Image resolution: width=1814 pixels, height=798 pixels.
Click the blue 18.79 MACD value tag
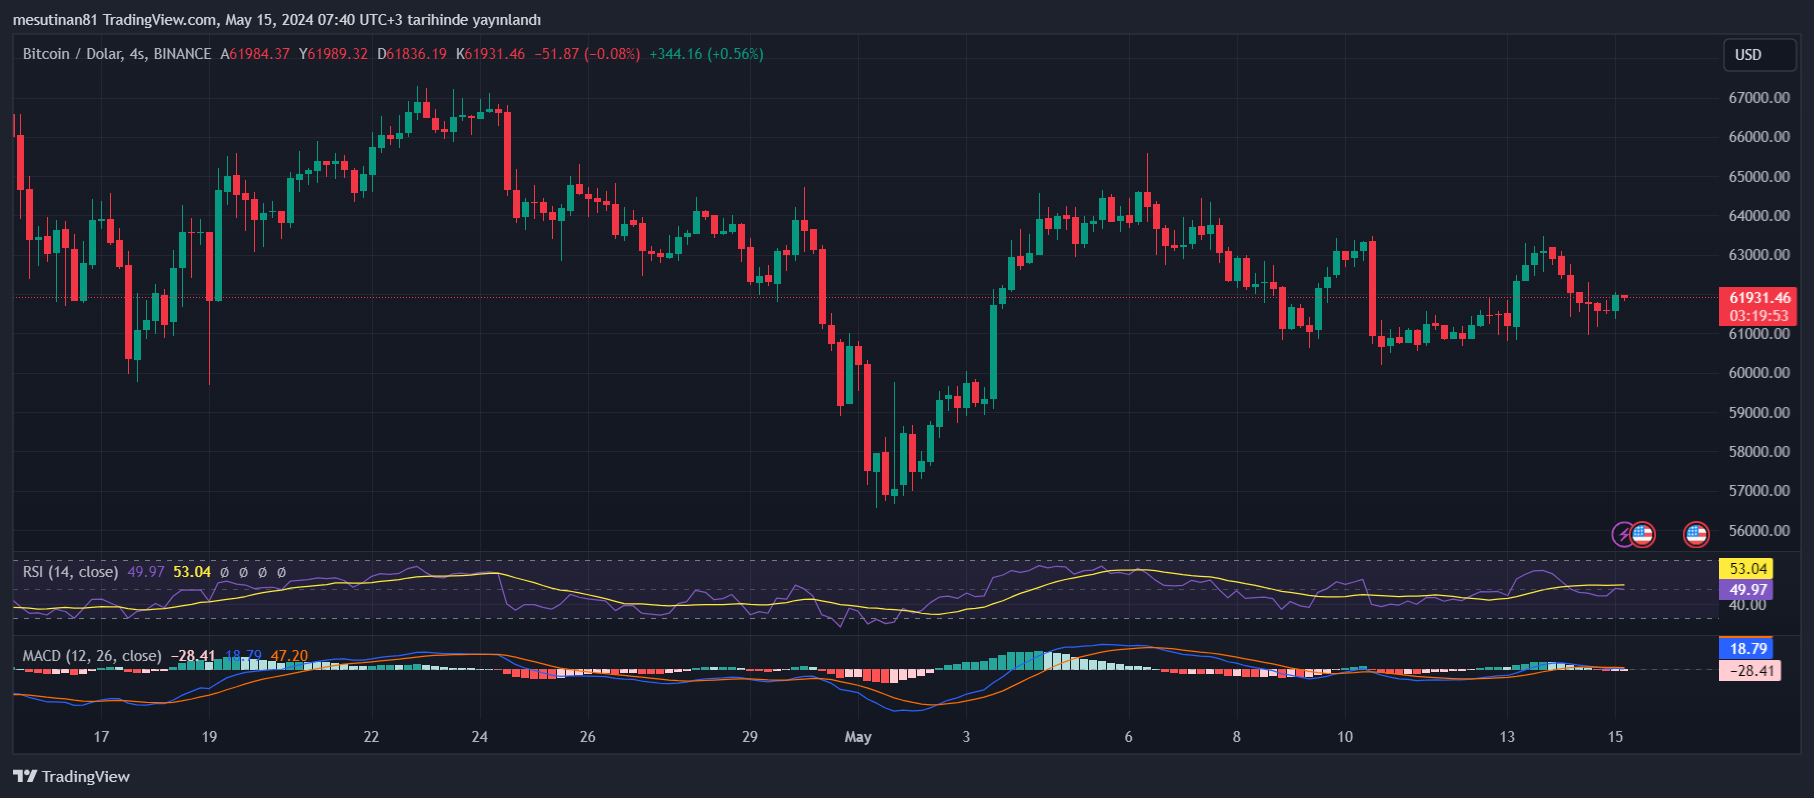point(1747,649)
